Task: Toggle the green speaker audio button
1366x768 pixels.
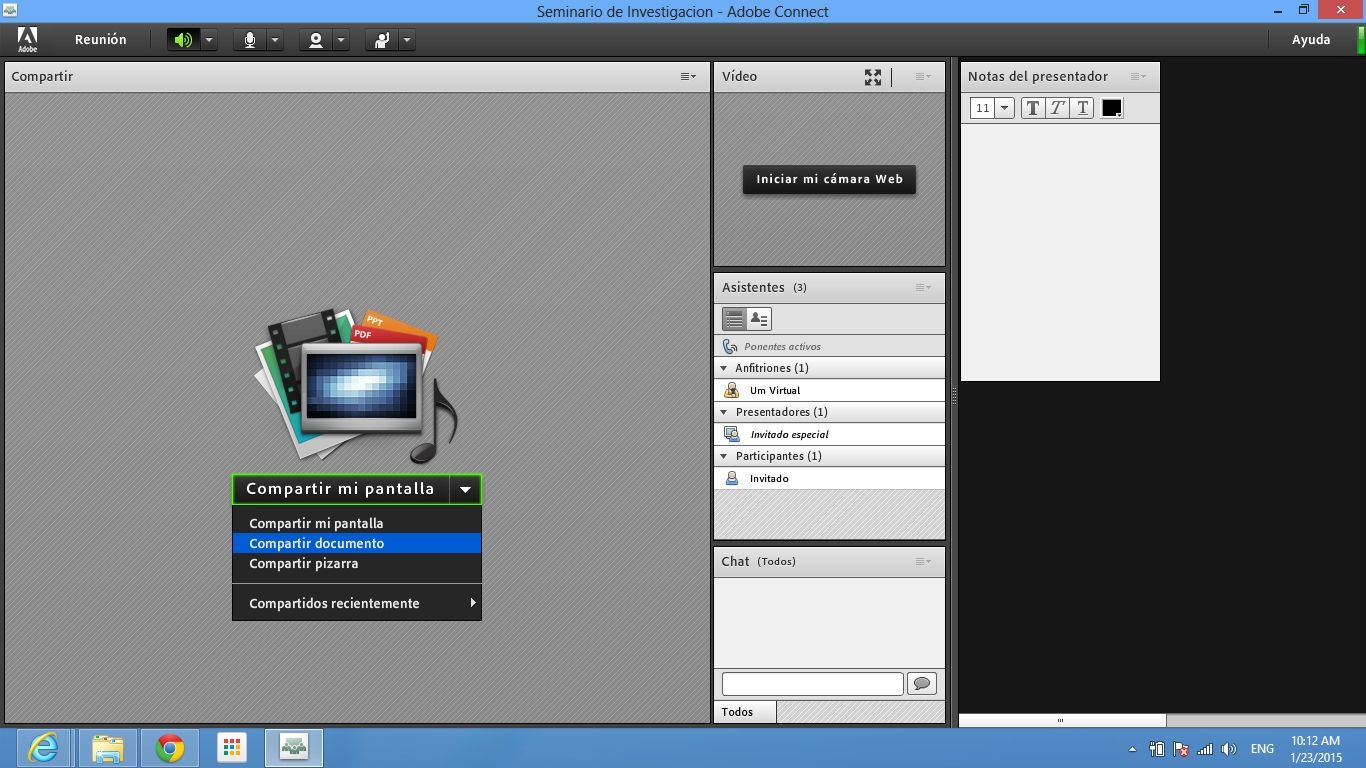Action: pyautogui.click(x=183, y=40)
